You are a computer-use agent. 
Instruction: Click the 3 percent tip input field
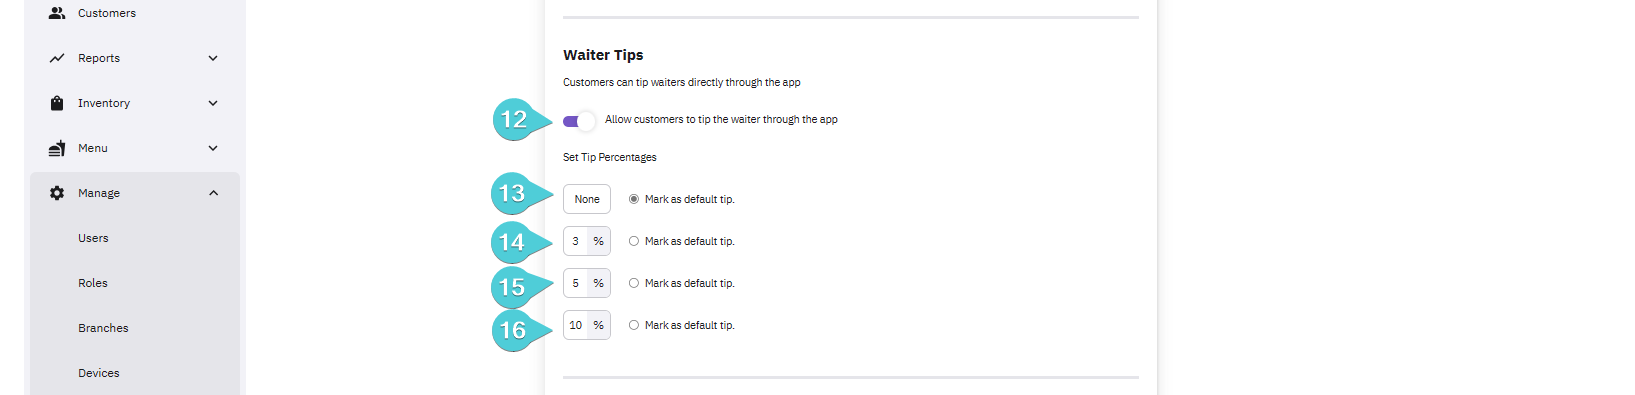pos(576,241)
